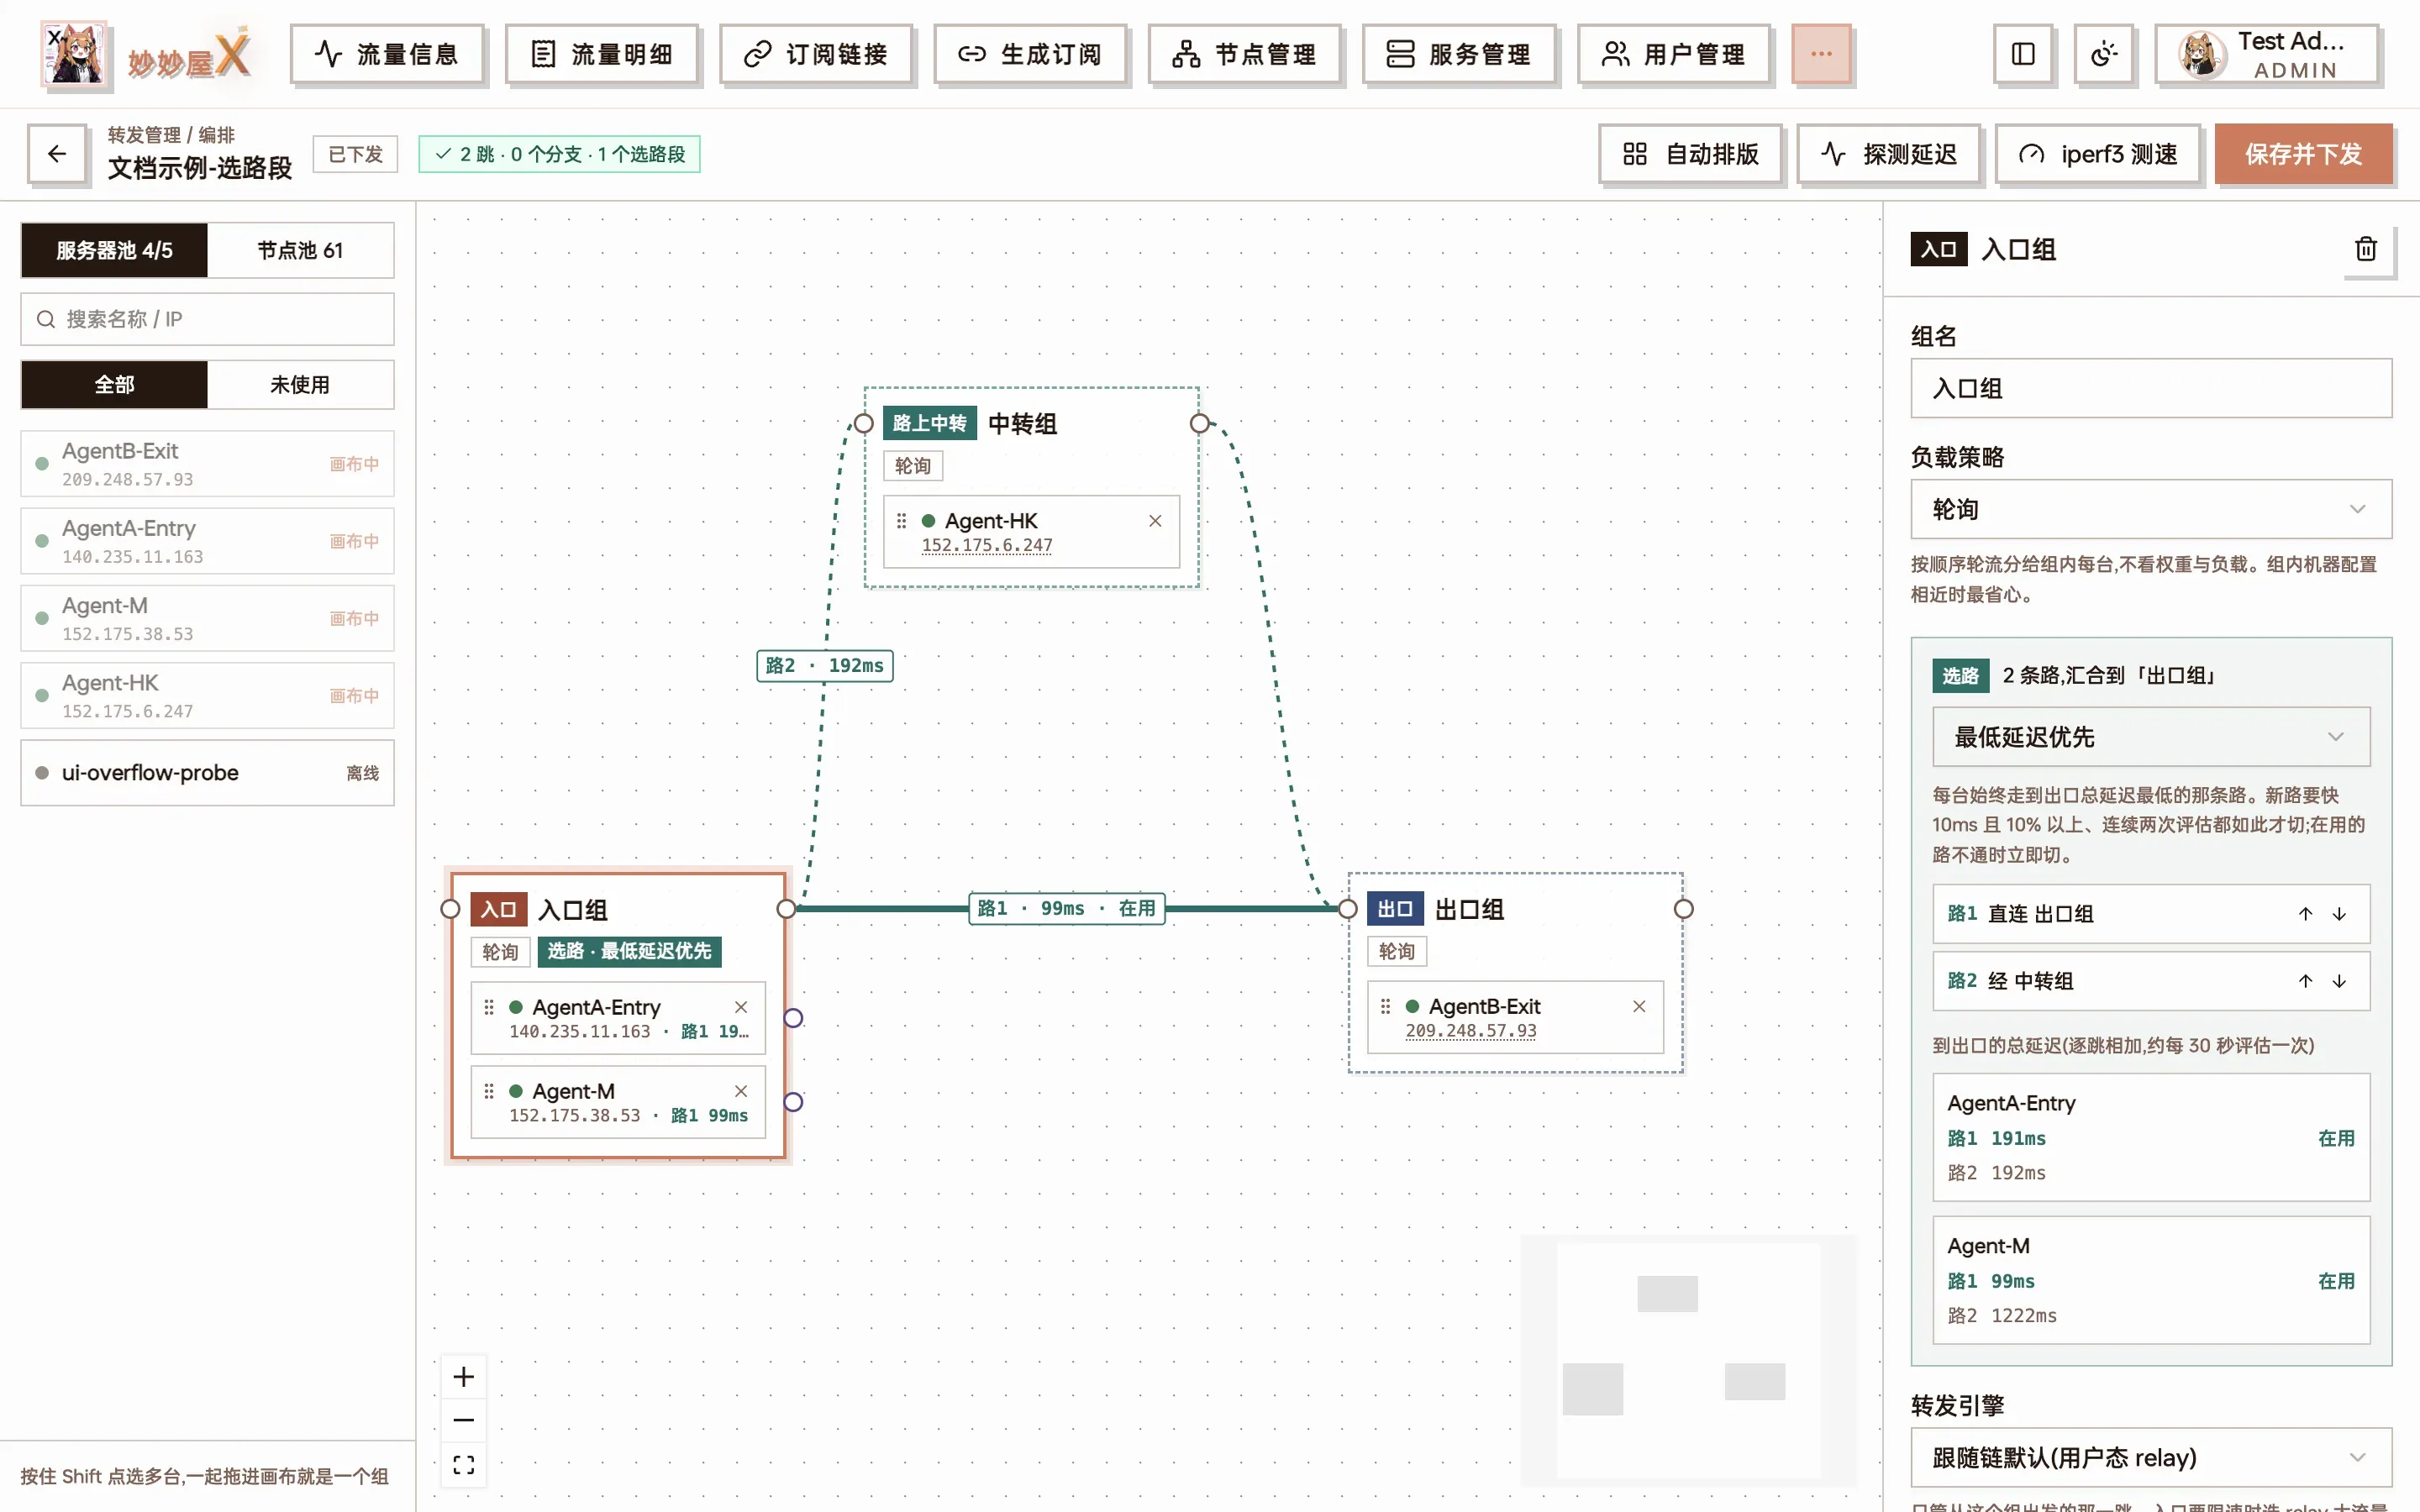Move 路1 直连 出口组 up
Viewport: 2420px width, 1512px height.
click(2305, 914)
